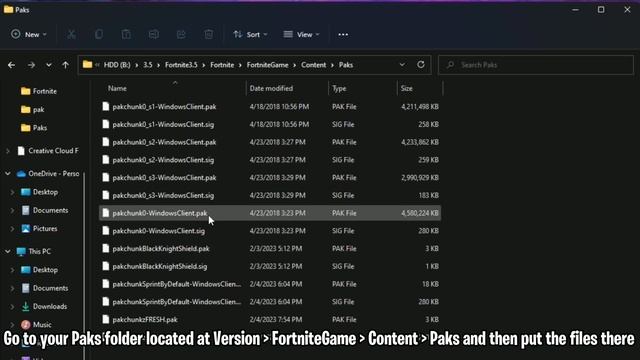
Task: Select pakchunk0_s3-WindowsClient.sig file
Action: click(270, 196)
